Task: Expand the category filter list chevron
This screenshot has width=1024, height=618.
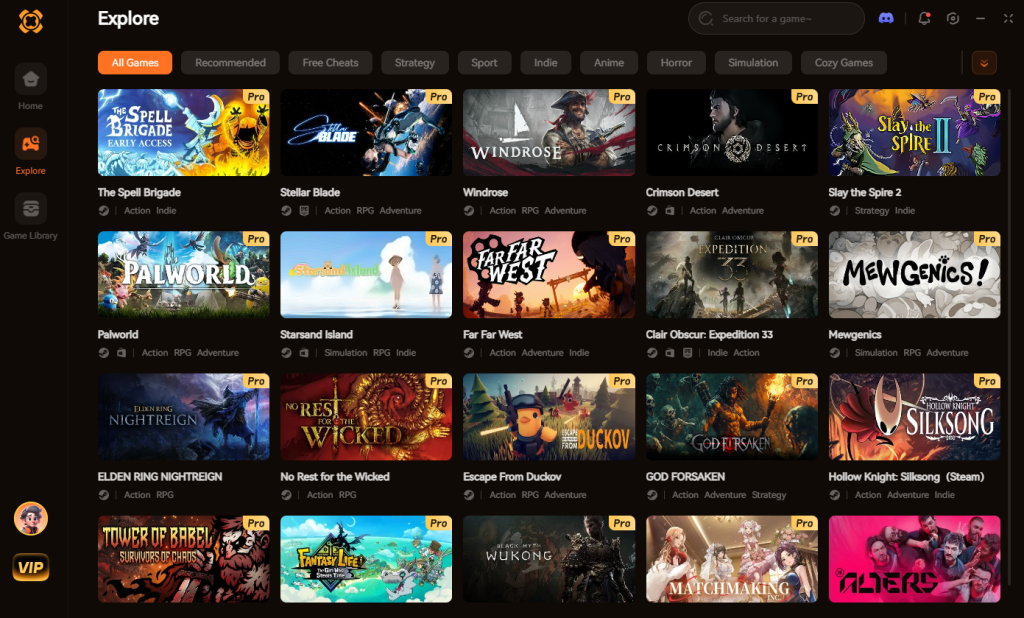Action: click(x=984, y=63)
